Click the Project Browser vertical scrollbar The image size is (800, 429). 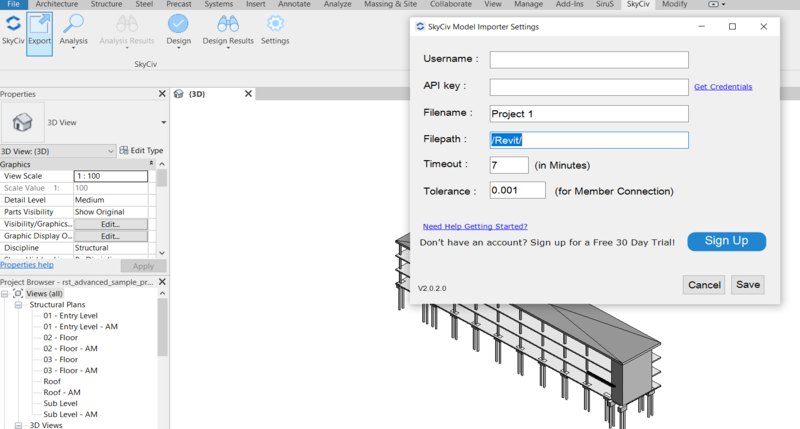click(x=162, y=327)
